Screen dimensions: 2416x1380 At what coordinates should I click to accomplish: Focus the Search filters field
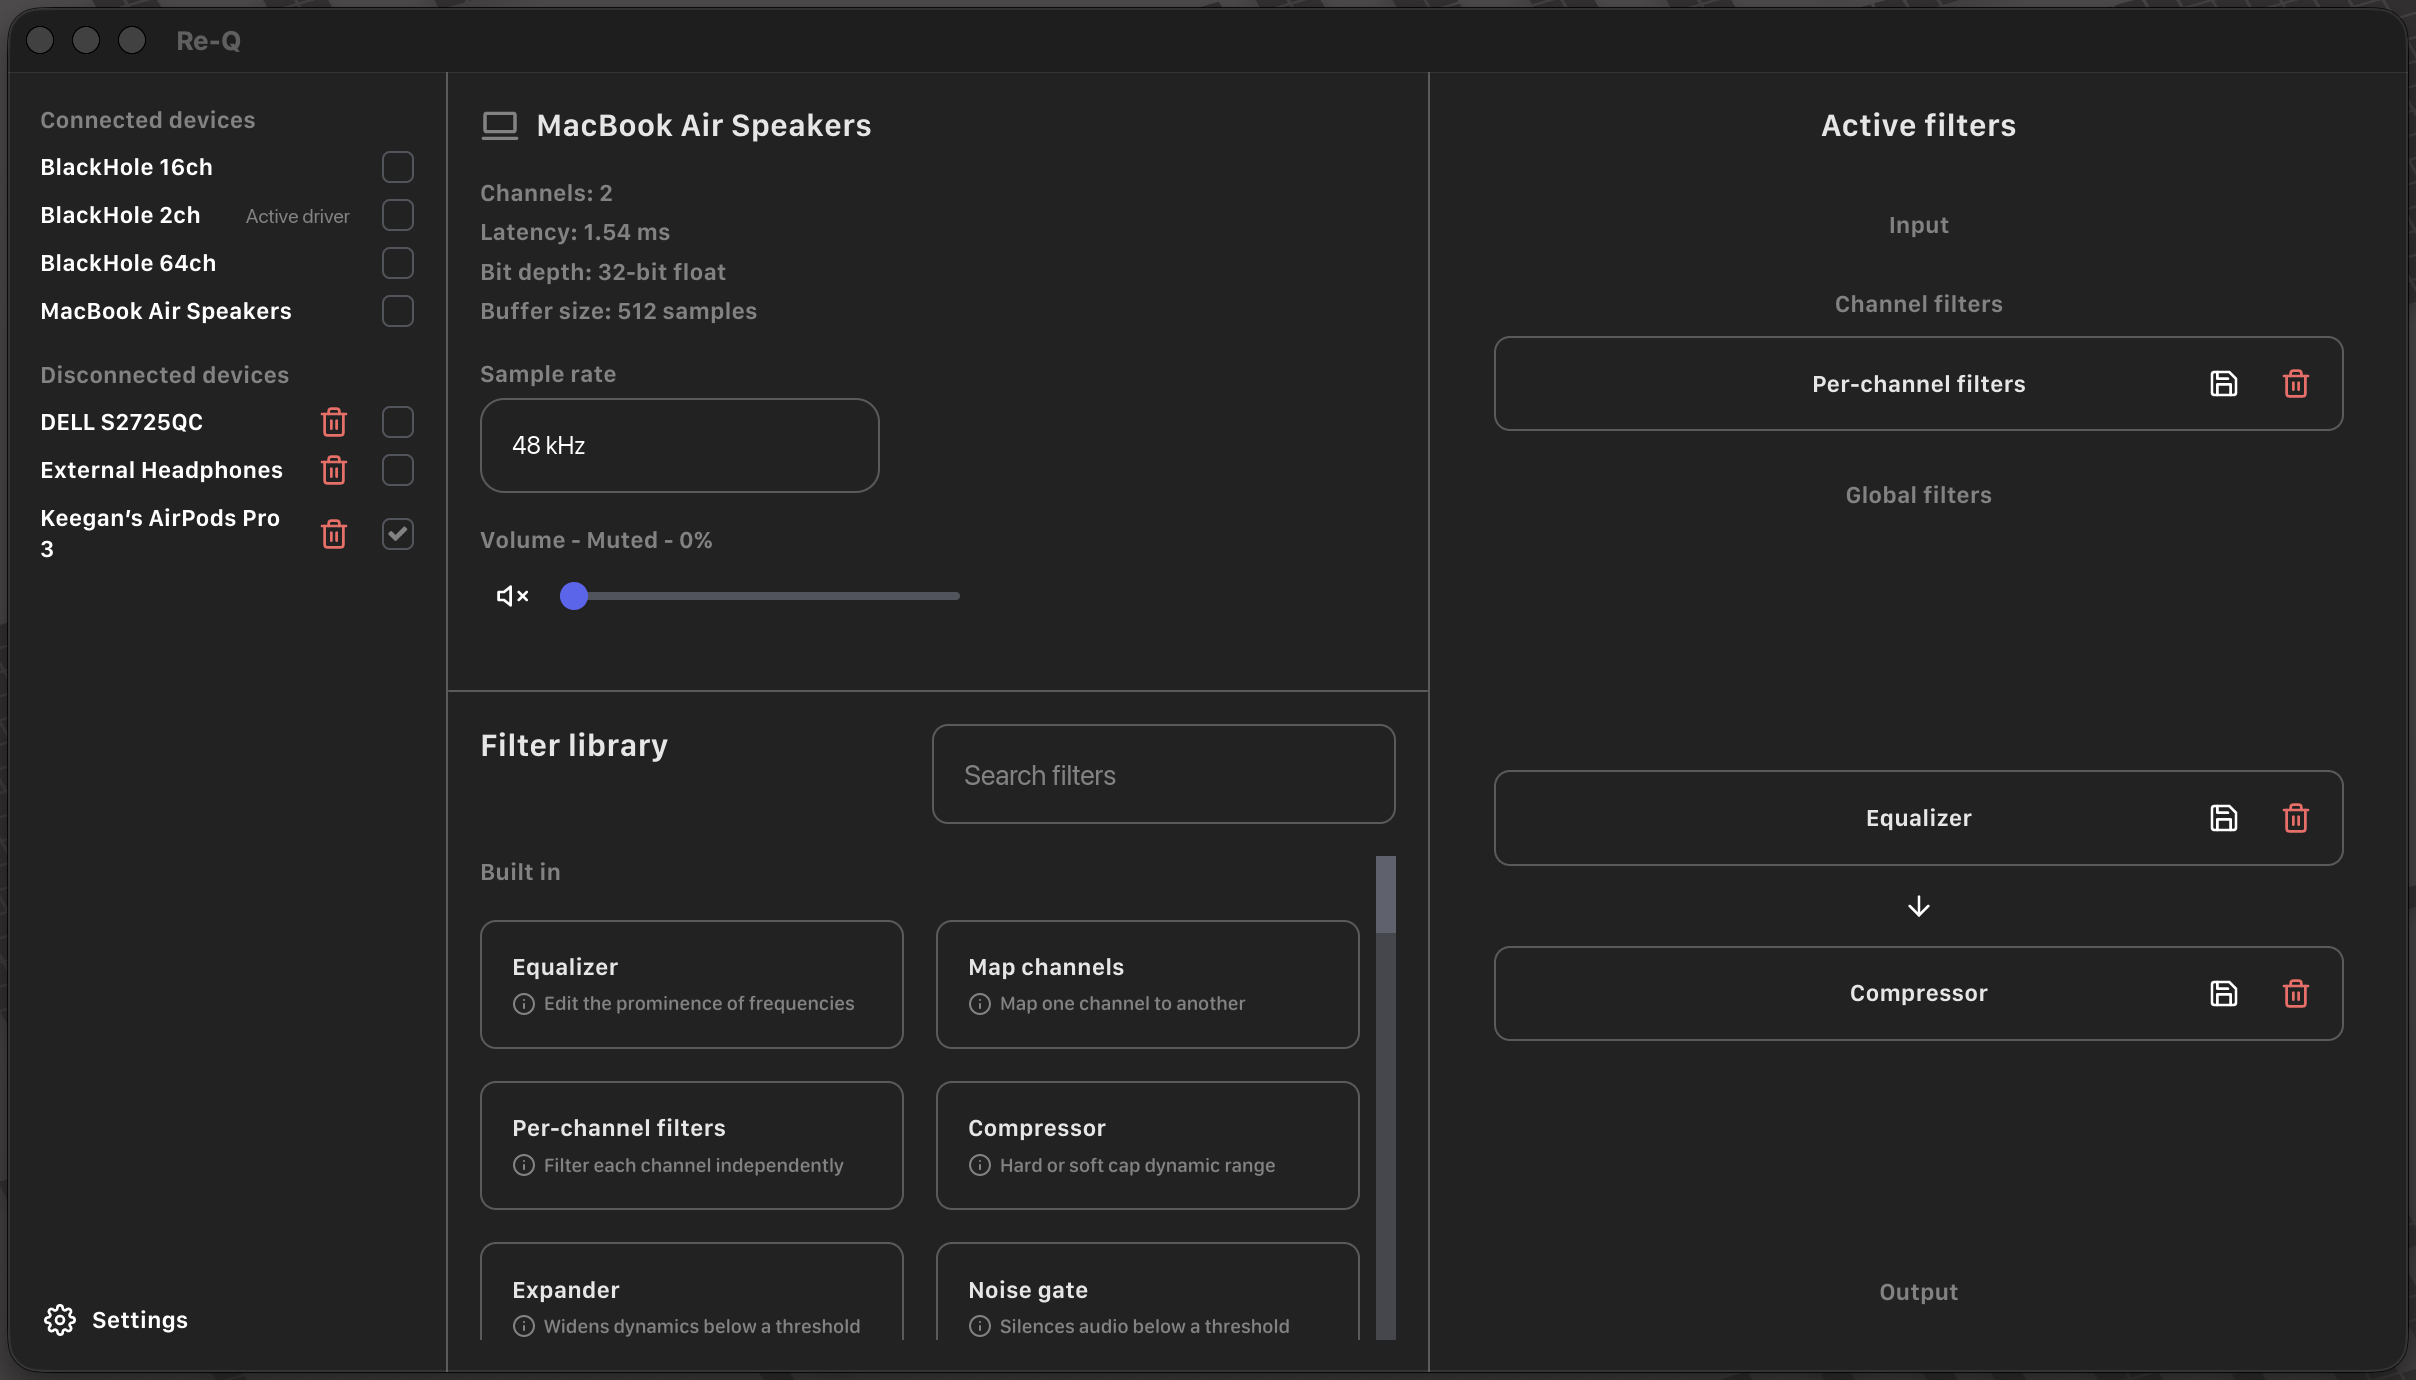1164,775
